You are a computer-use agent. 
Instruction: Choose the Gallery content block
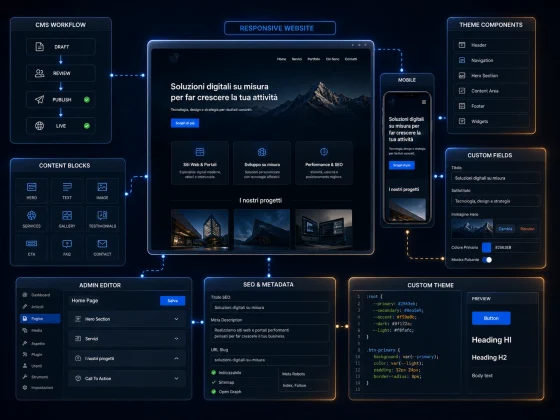click(67, 219)
